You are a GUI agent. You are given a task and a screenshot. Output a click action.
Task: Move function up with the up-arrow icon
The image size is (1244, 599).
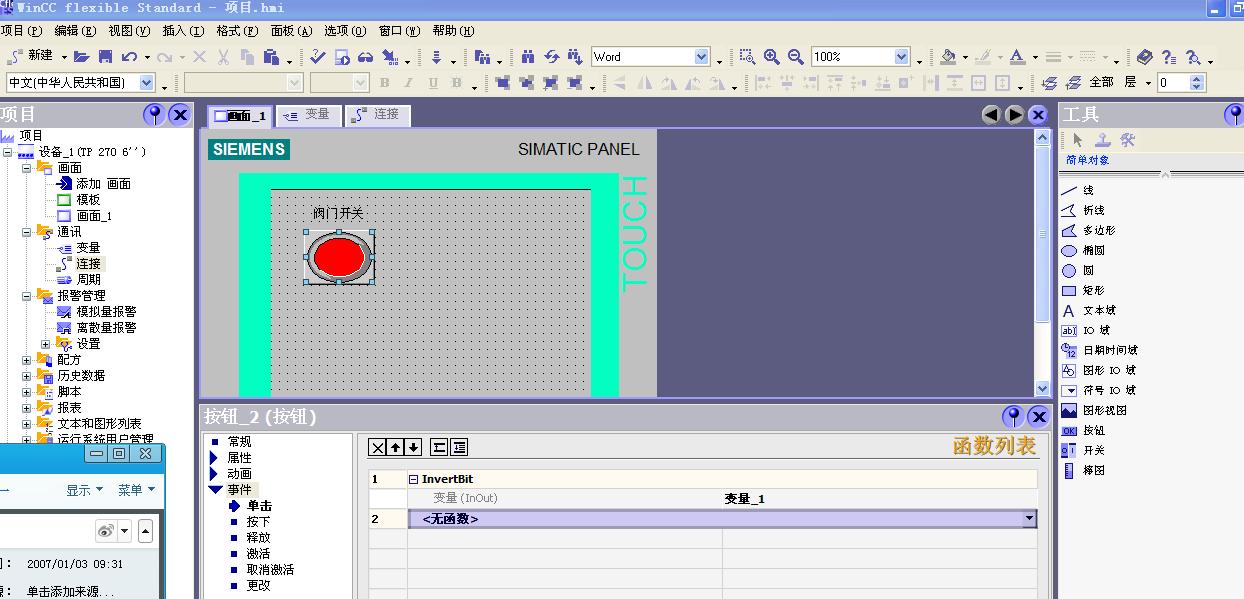395,447
